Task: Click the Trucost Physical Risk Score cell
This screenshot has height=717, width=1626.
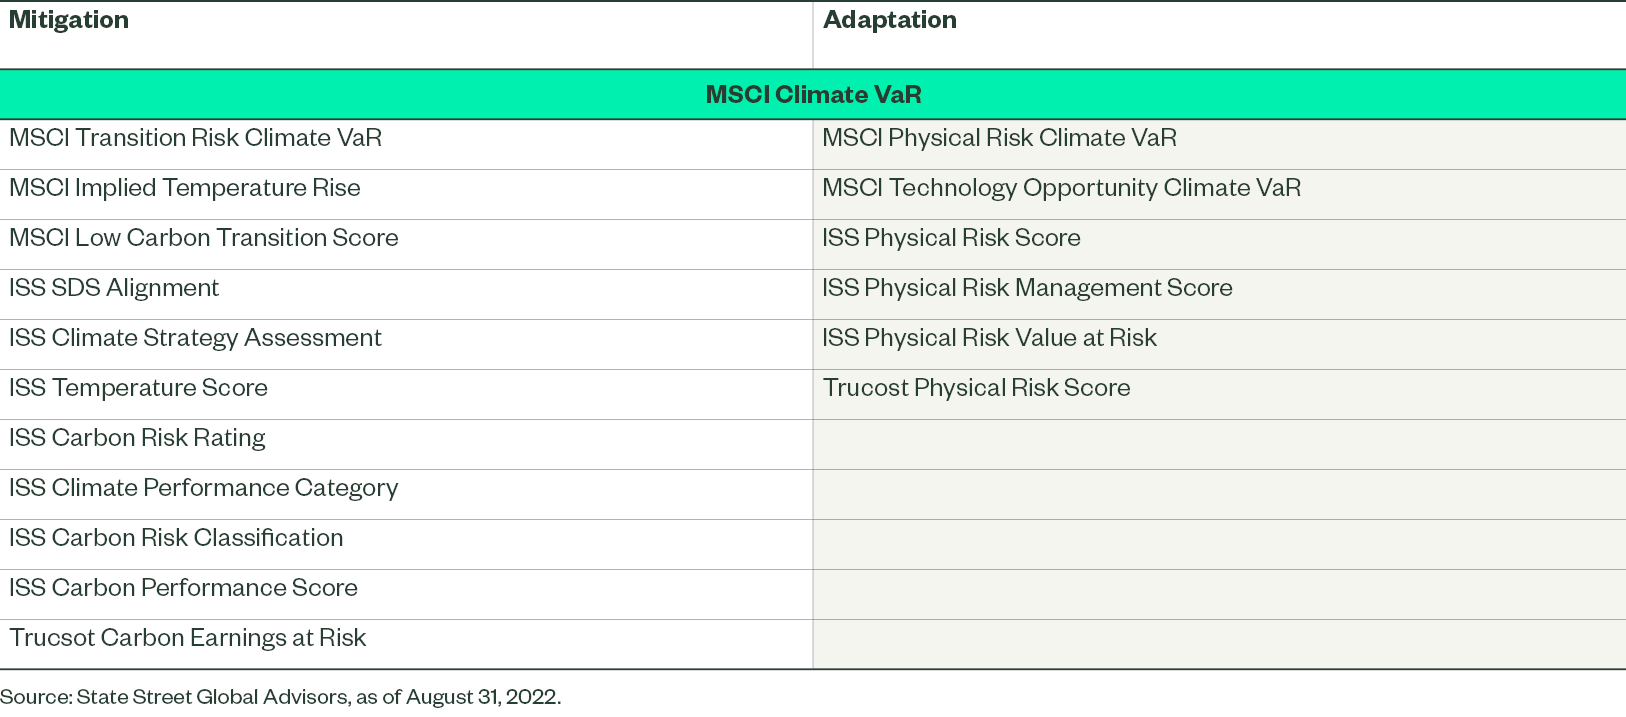Action: (976, 388)
